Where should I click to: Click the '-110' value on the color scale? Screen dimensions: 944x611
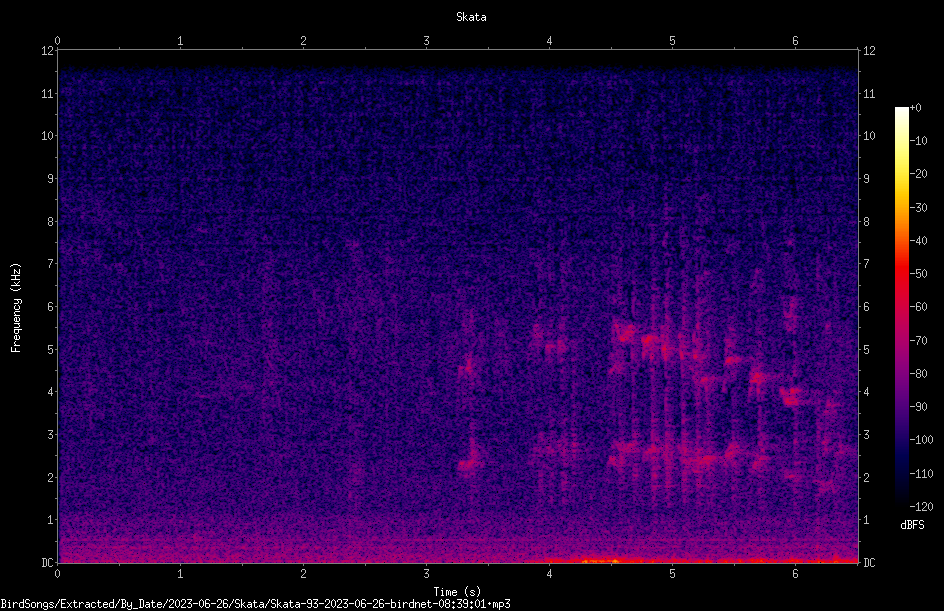[922, 474]
